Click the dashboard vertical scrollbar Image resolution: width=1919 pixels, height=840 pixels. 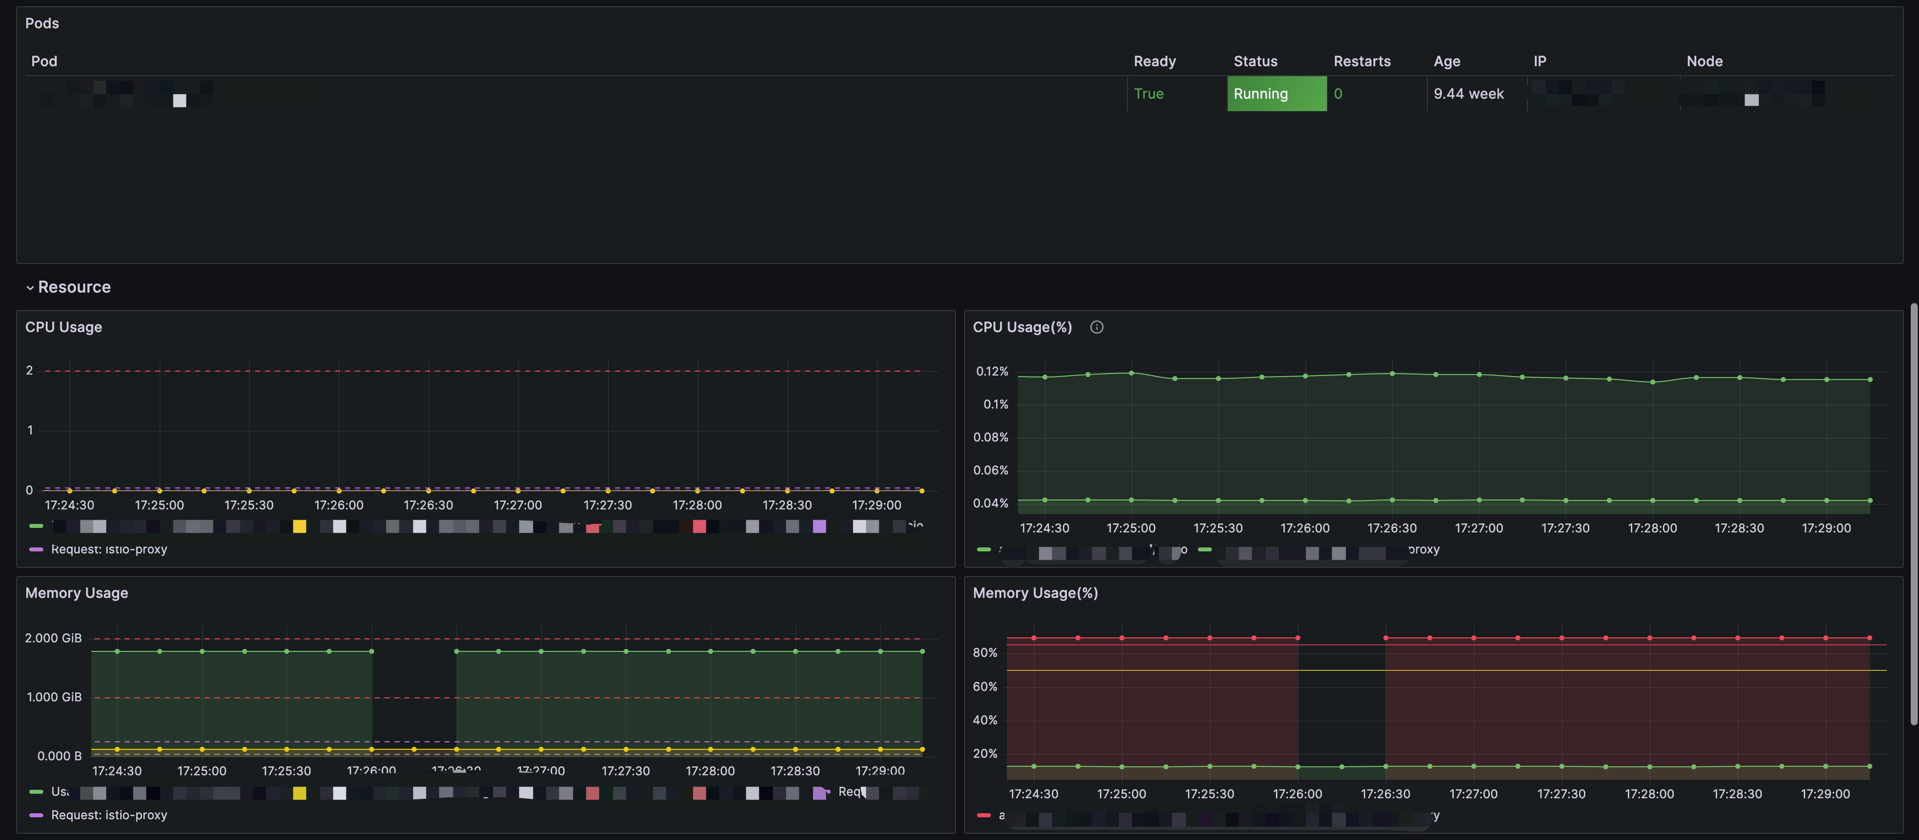[1913, 514]
